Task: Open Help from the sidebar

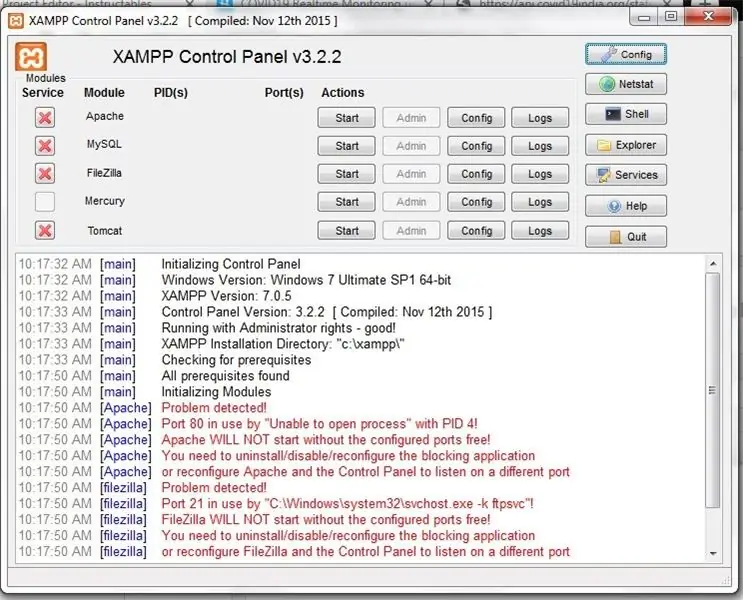Action: point(625,206)
